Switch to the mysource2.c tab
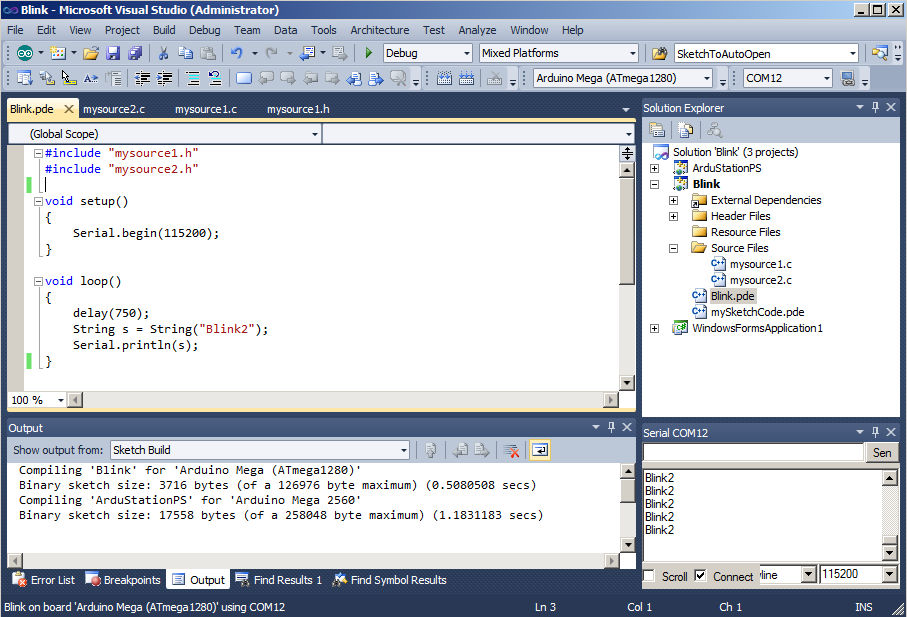 point(113,109)
